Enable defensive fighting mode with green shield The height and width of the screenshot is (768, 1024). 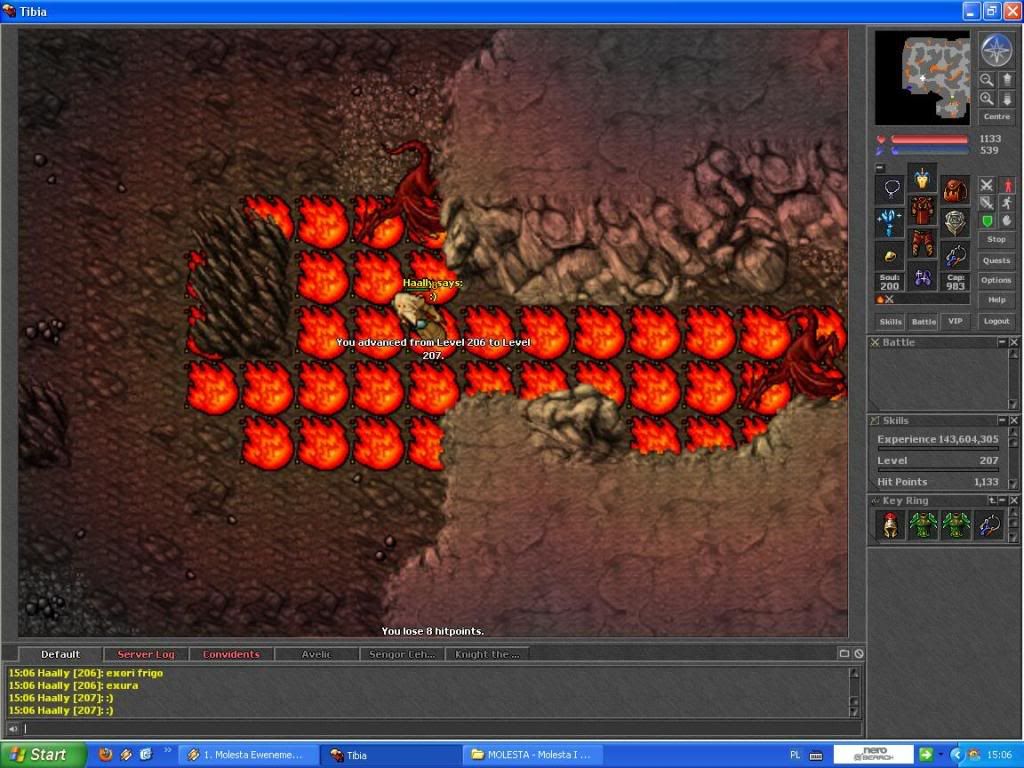point(986,221)
